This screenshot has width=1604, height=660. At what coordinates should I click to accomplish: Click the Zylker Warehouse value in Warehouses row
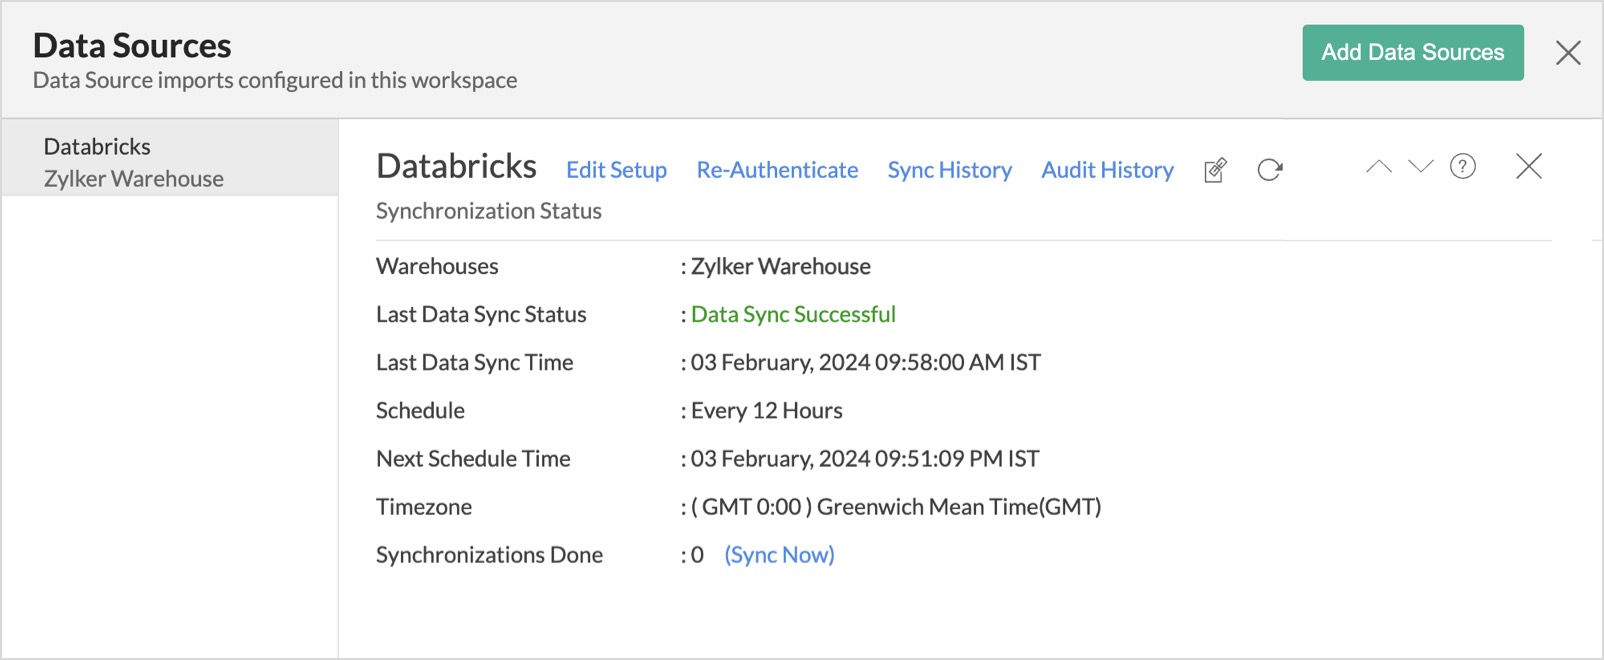pyautogui.click(x=780, y=267)
